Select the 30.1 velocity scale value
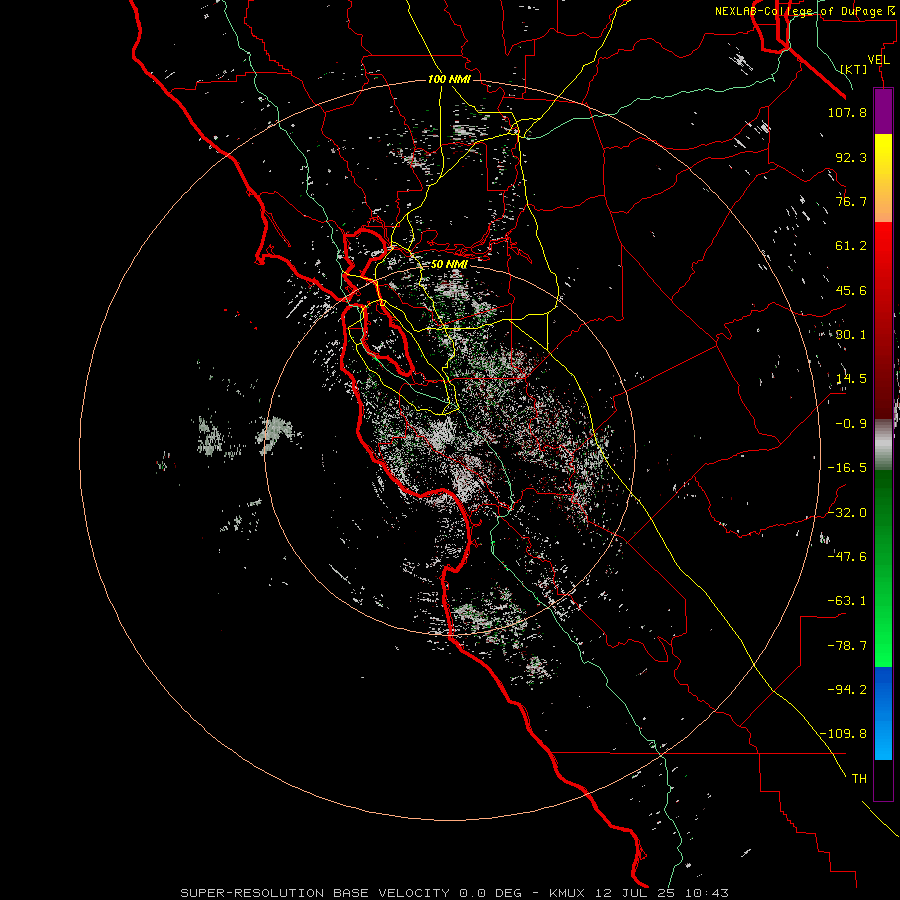Image resolution: width=900 pixels, height=900 pixels. click(x=851, y=335)
